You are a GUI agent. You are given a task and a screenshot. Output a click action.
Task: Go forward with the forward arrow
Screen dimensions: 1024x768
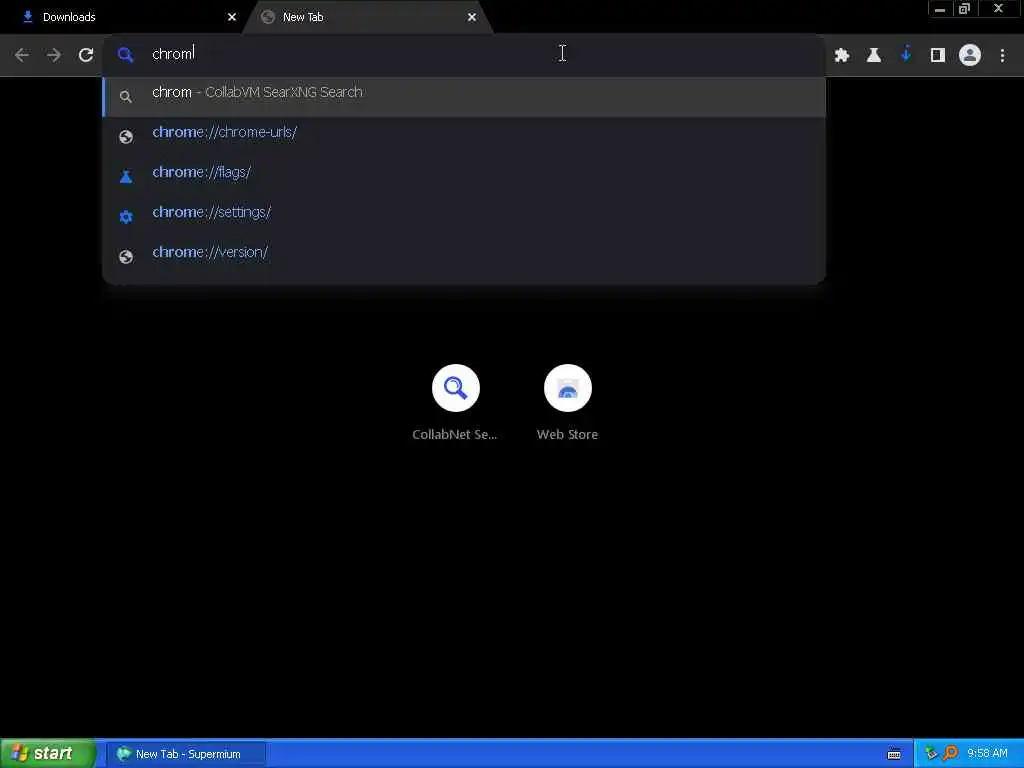coord(54,55)
